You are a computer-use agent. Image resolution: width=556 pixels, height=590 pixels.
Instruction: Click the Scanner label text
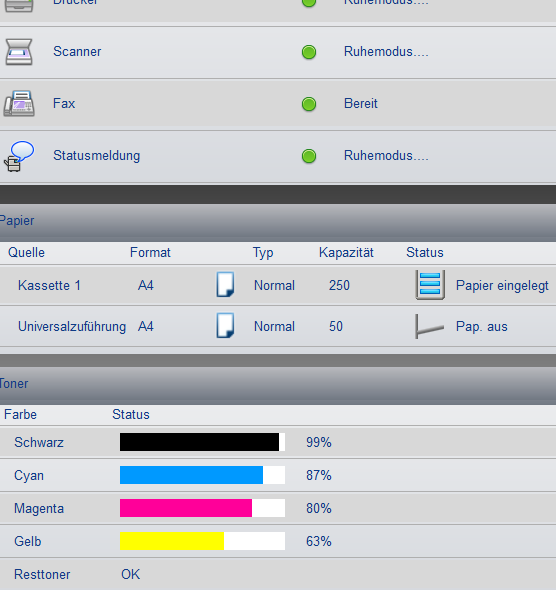[77, 52]
